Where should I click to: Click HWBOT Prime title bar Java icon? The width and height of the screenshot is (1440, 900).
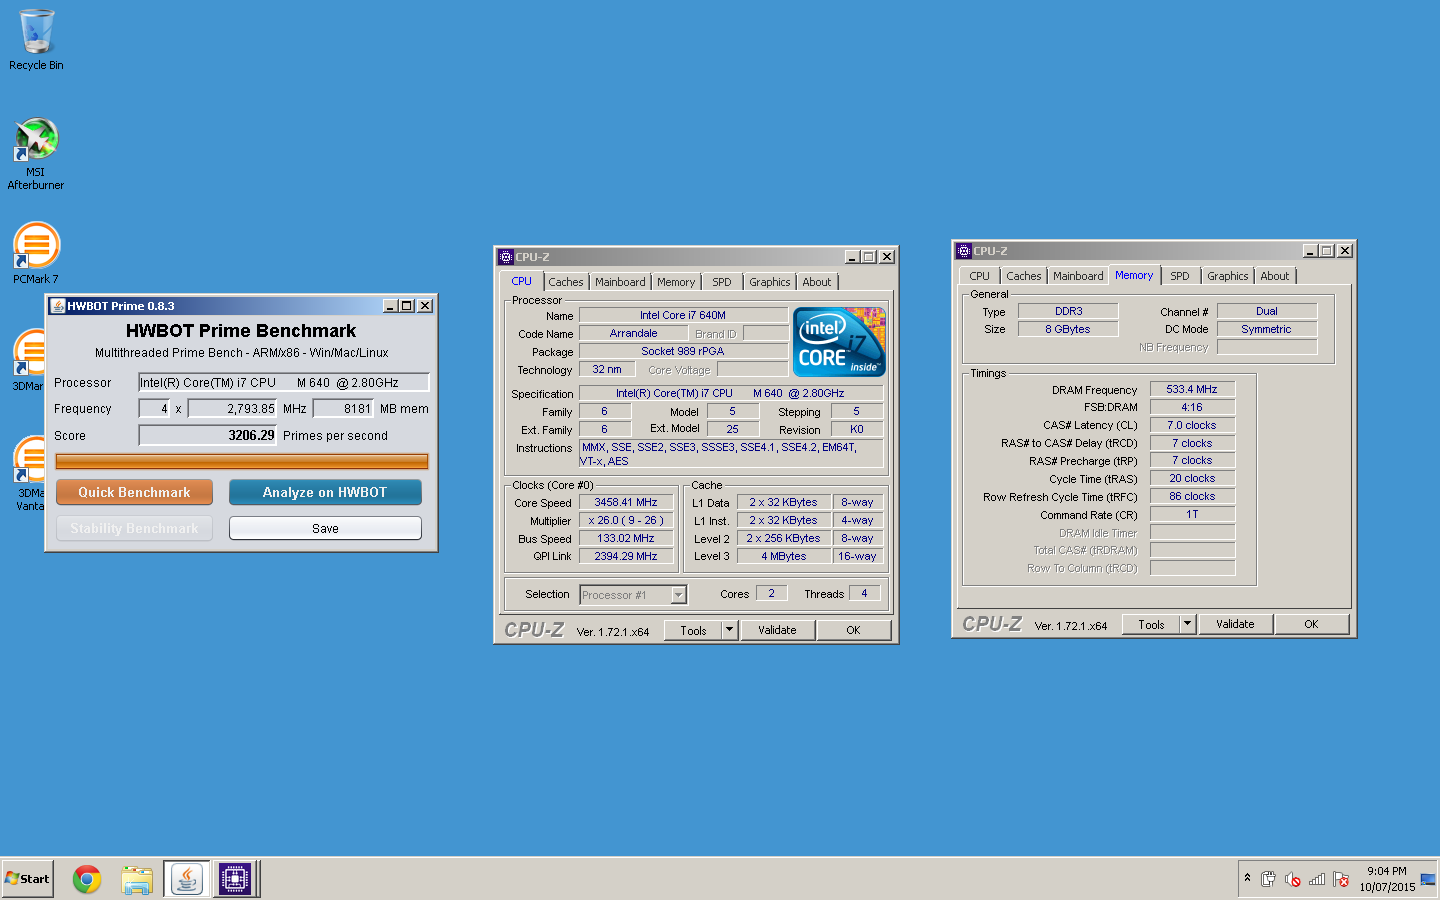pos(58,306)
